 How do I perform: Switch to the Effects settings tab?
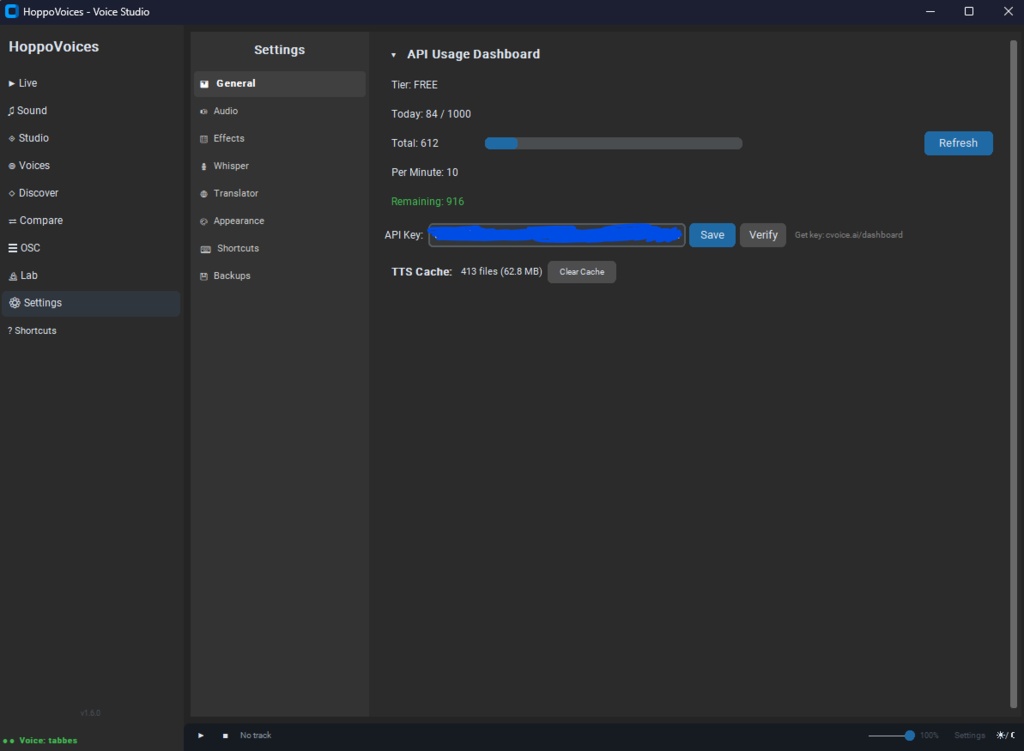coord(280,138)
